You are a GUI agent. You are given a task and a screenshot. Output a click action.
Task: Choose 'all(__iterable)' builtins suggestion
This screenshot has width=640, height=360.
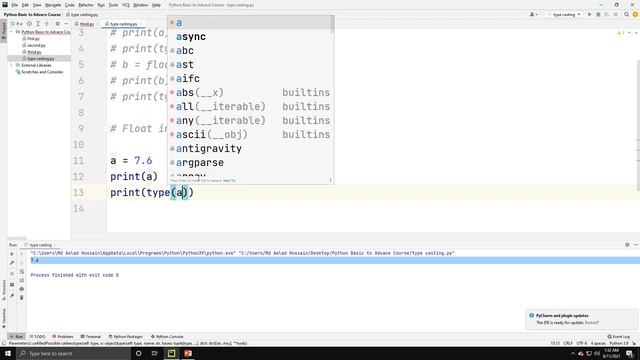tap(250, 107)
